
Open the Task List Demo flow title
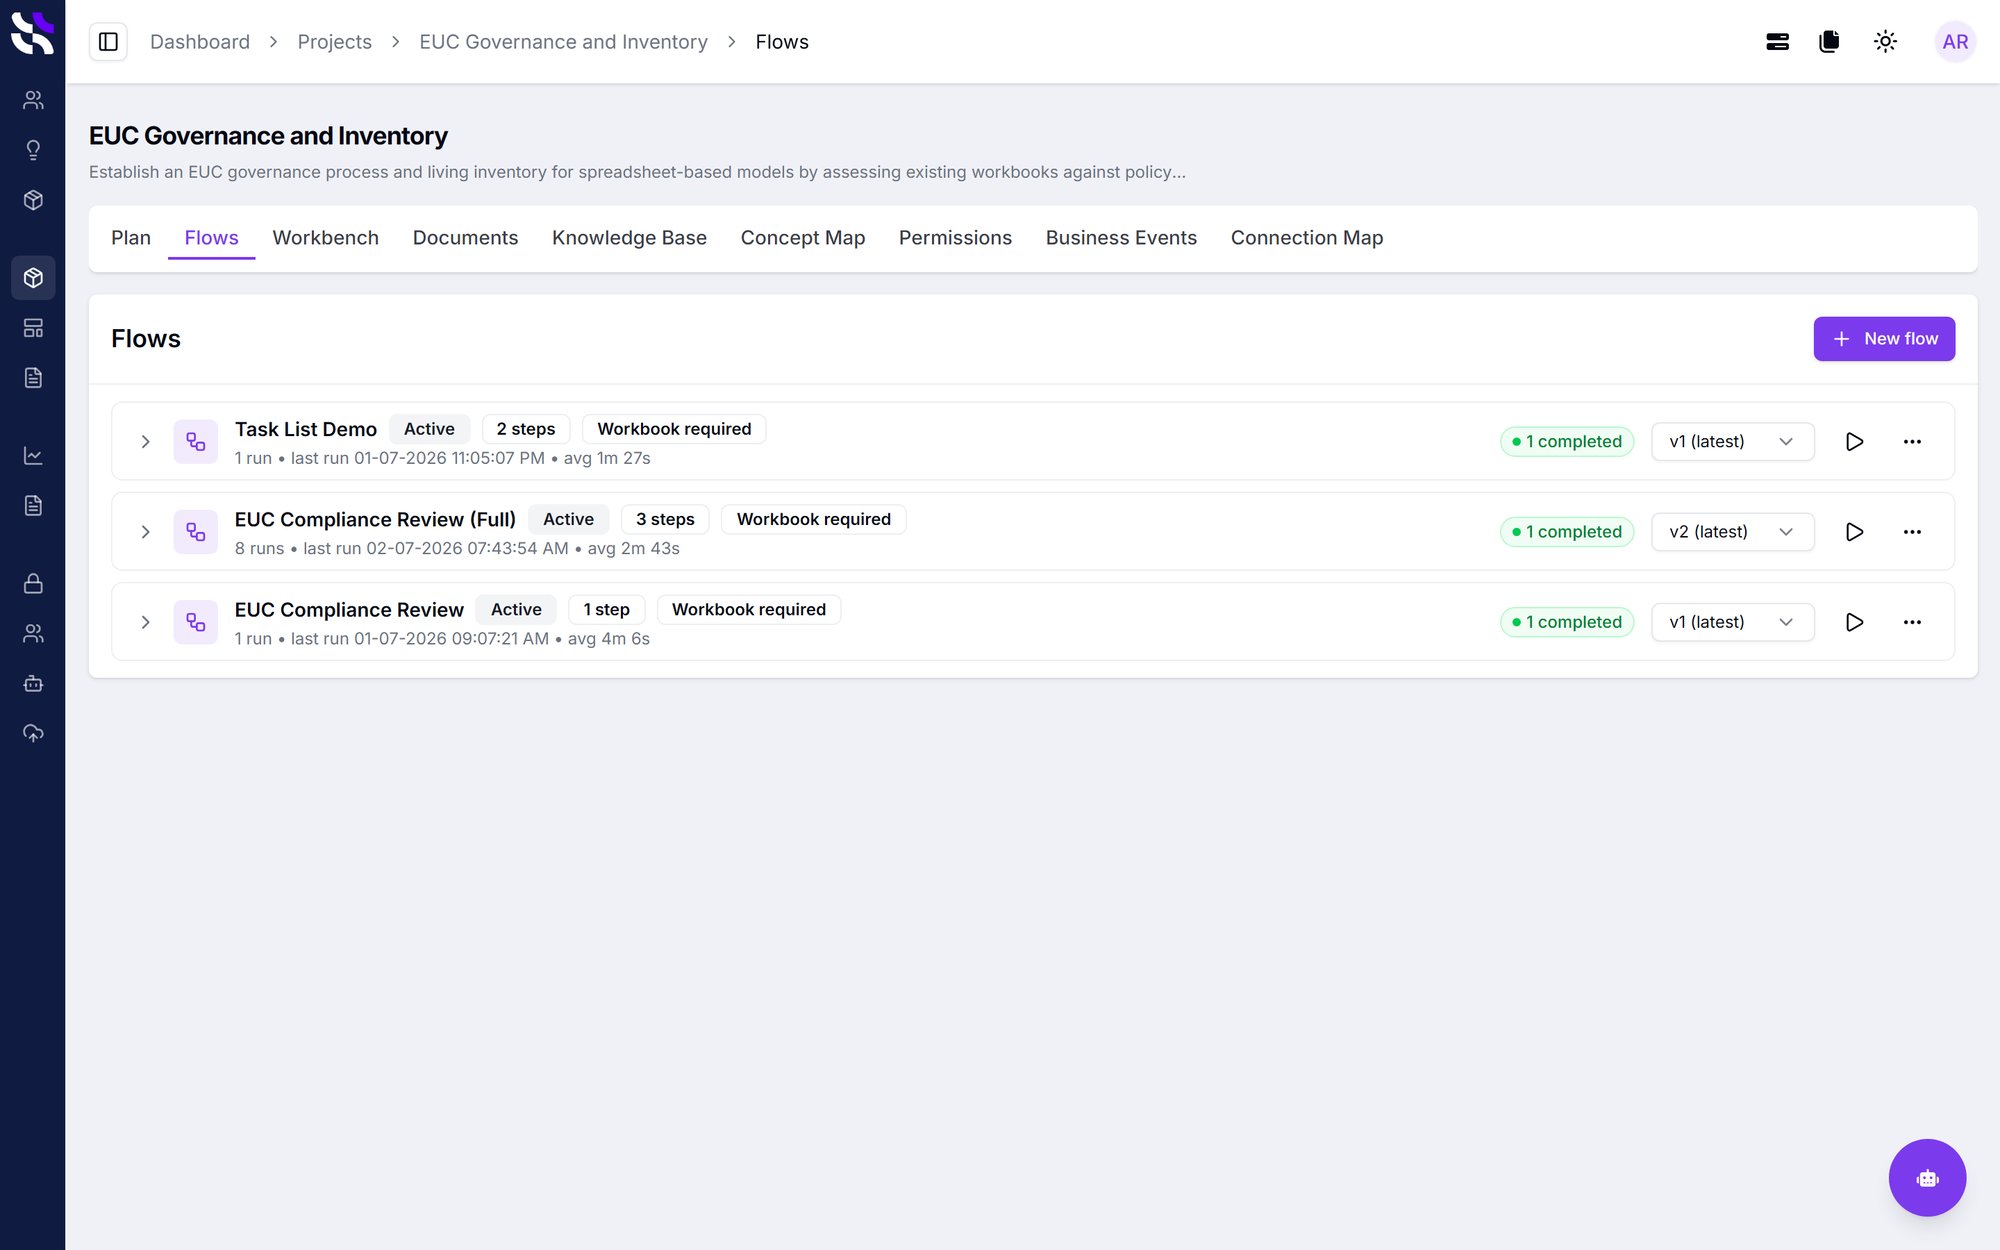coord(306,429)
